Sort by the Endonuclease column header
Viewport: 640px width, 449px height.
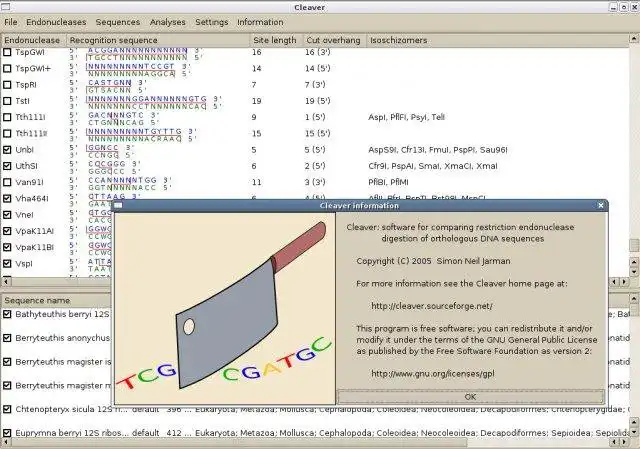point(33,40)
